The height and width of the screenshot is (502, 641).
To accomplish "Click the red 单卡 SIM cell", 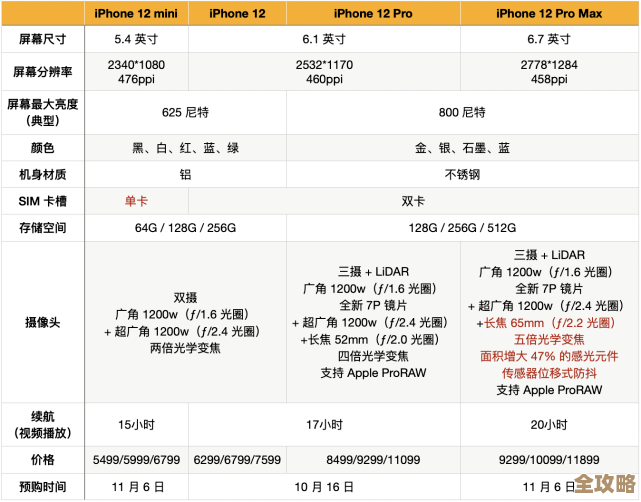I will [136, 201].
